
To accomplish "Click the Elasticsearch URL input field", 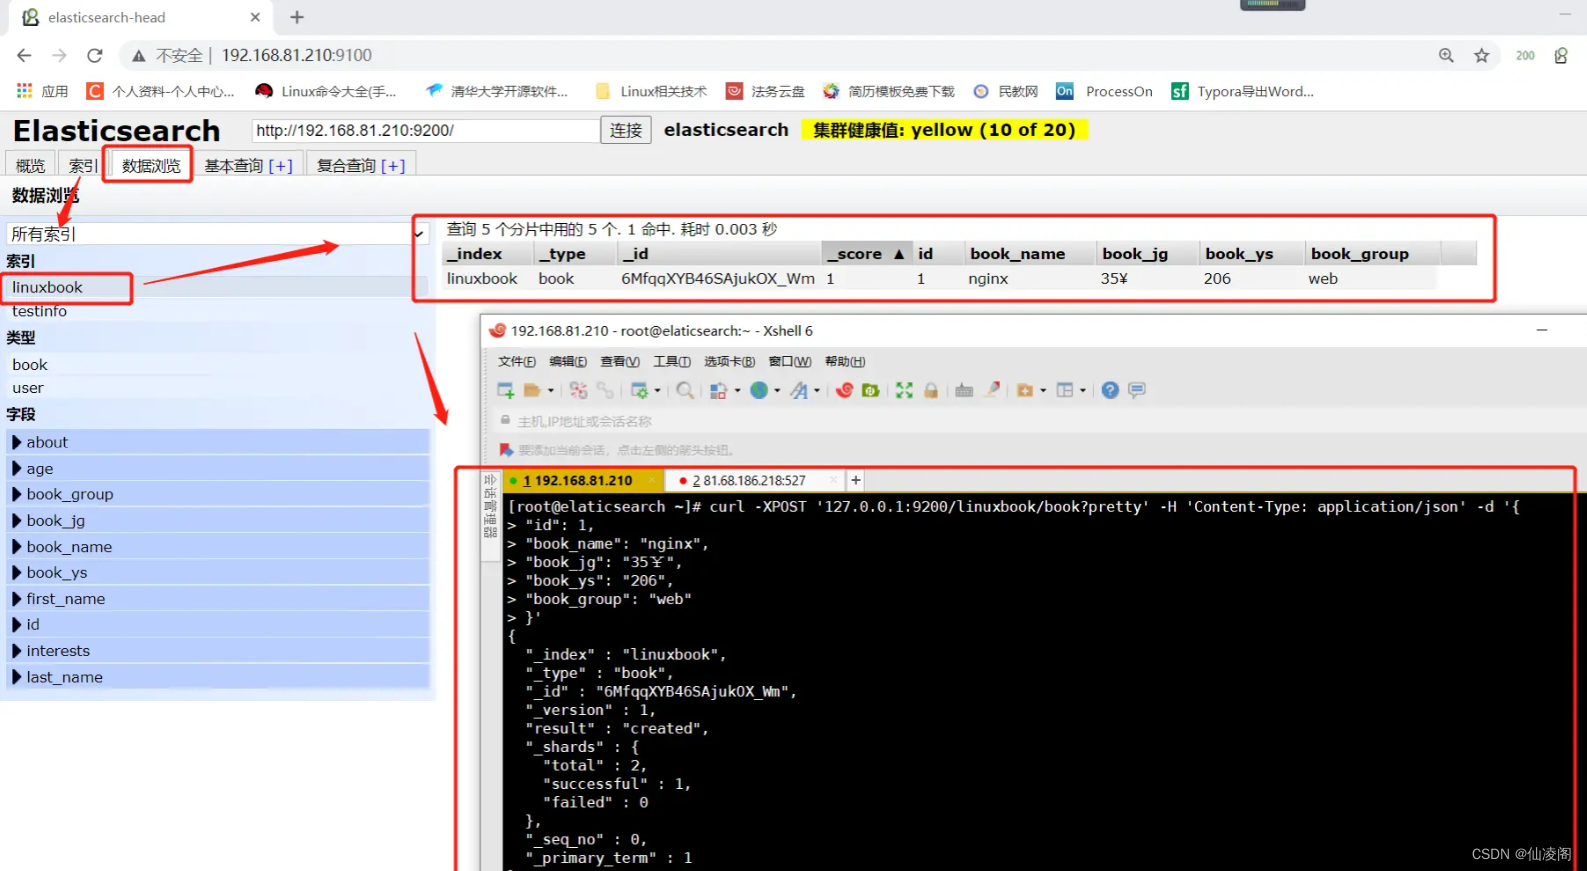I will click(x=425, y=130).
